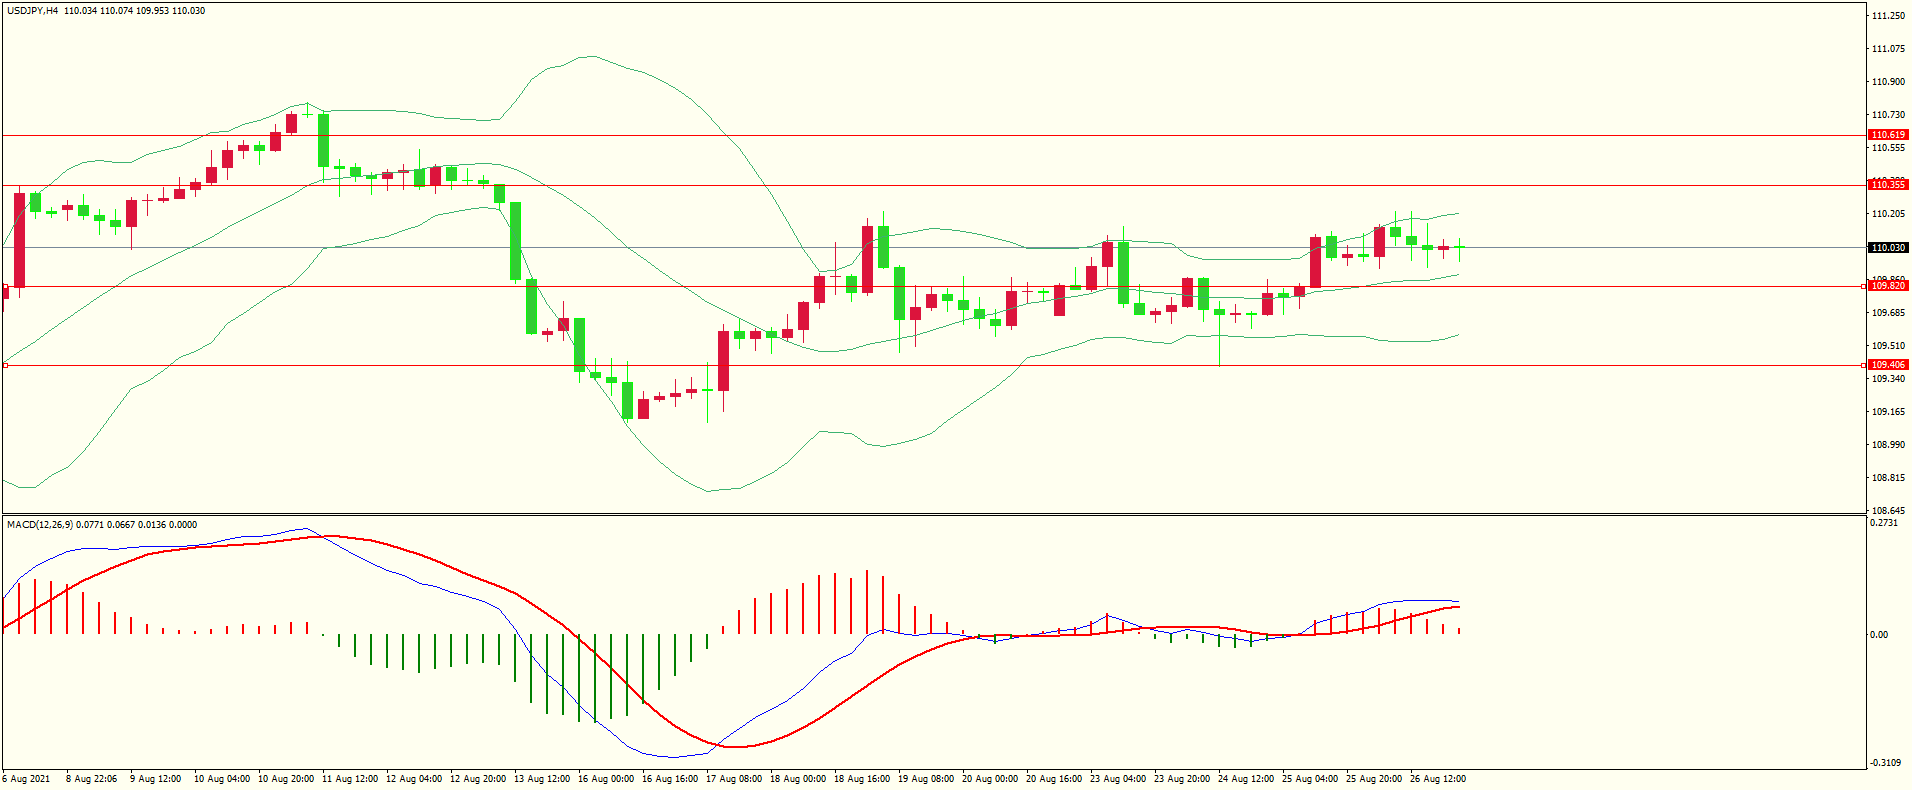1912x790 pixels.
Task: Click the 108.990 price axis value
Action: coord(1888,445)
